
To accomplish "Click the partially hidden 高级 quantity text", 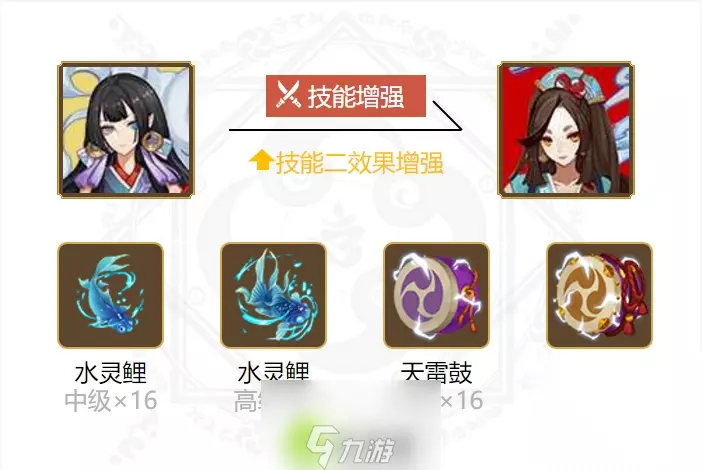I will (x=248, y=401).
